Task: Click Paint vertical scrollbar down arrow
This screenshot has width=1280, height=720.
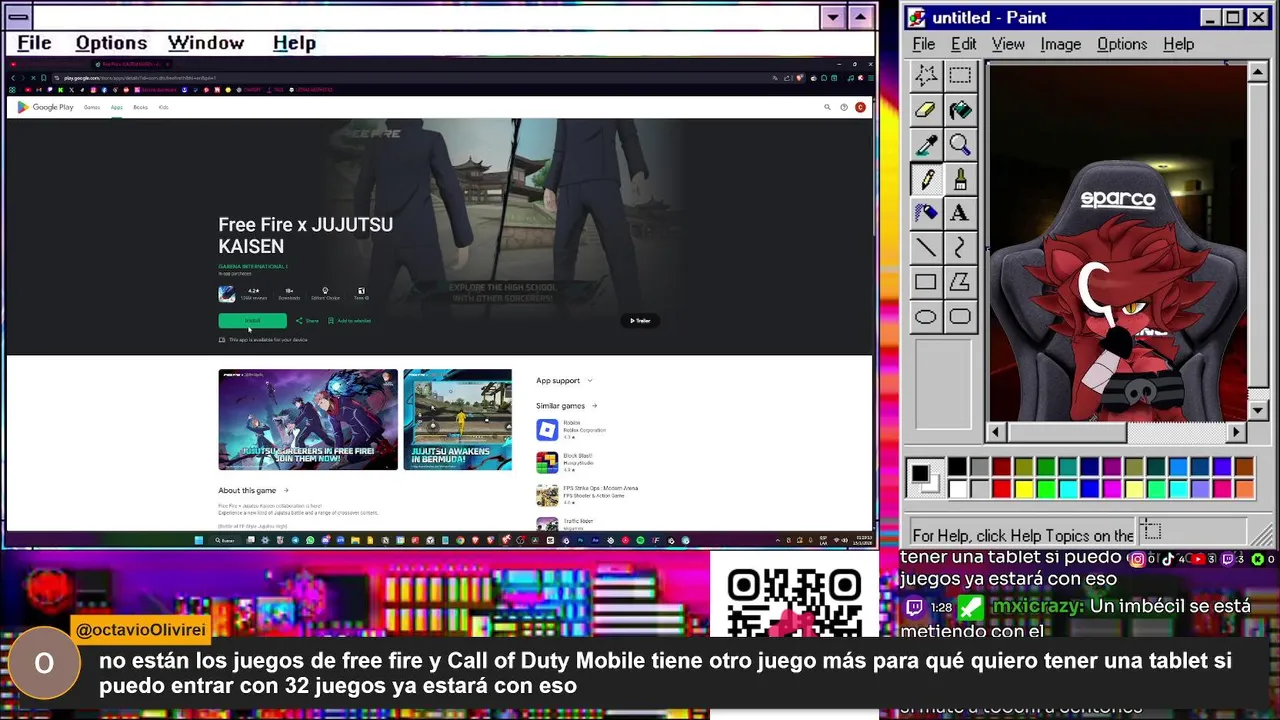Action: [x=1258, y=411]
